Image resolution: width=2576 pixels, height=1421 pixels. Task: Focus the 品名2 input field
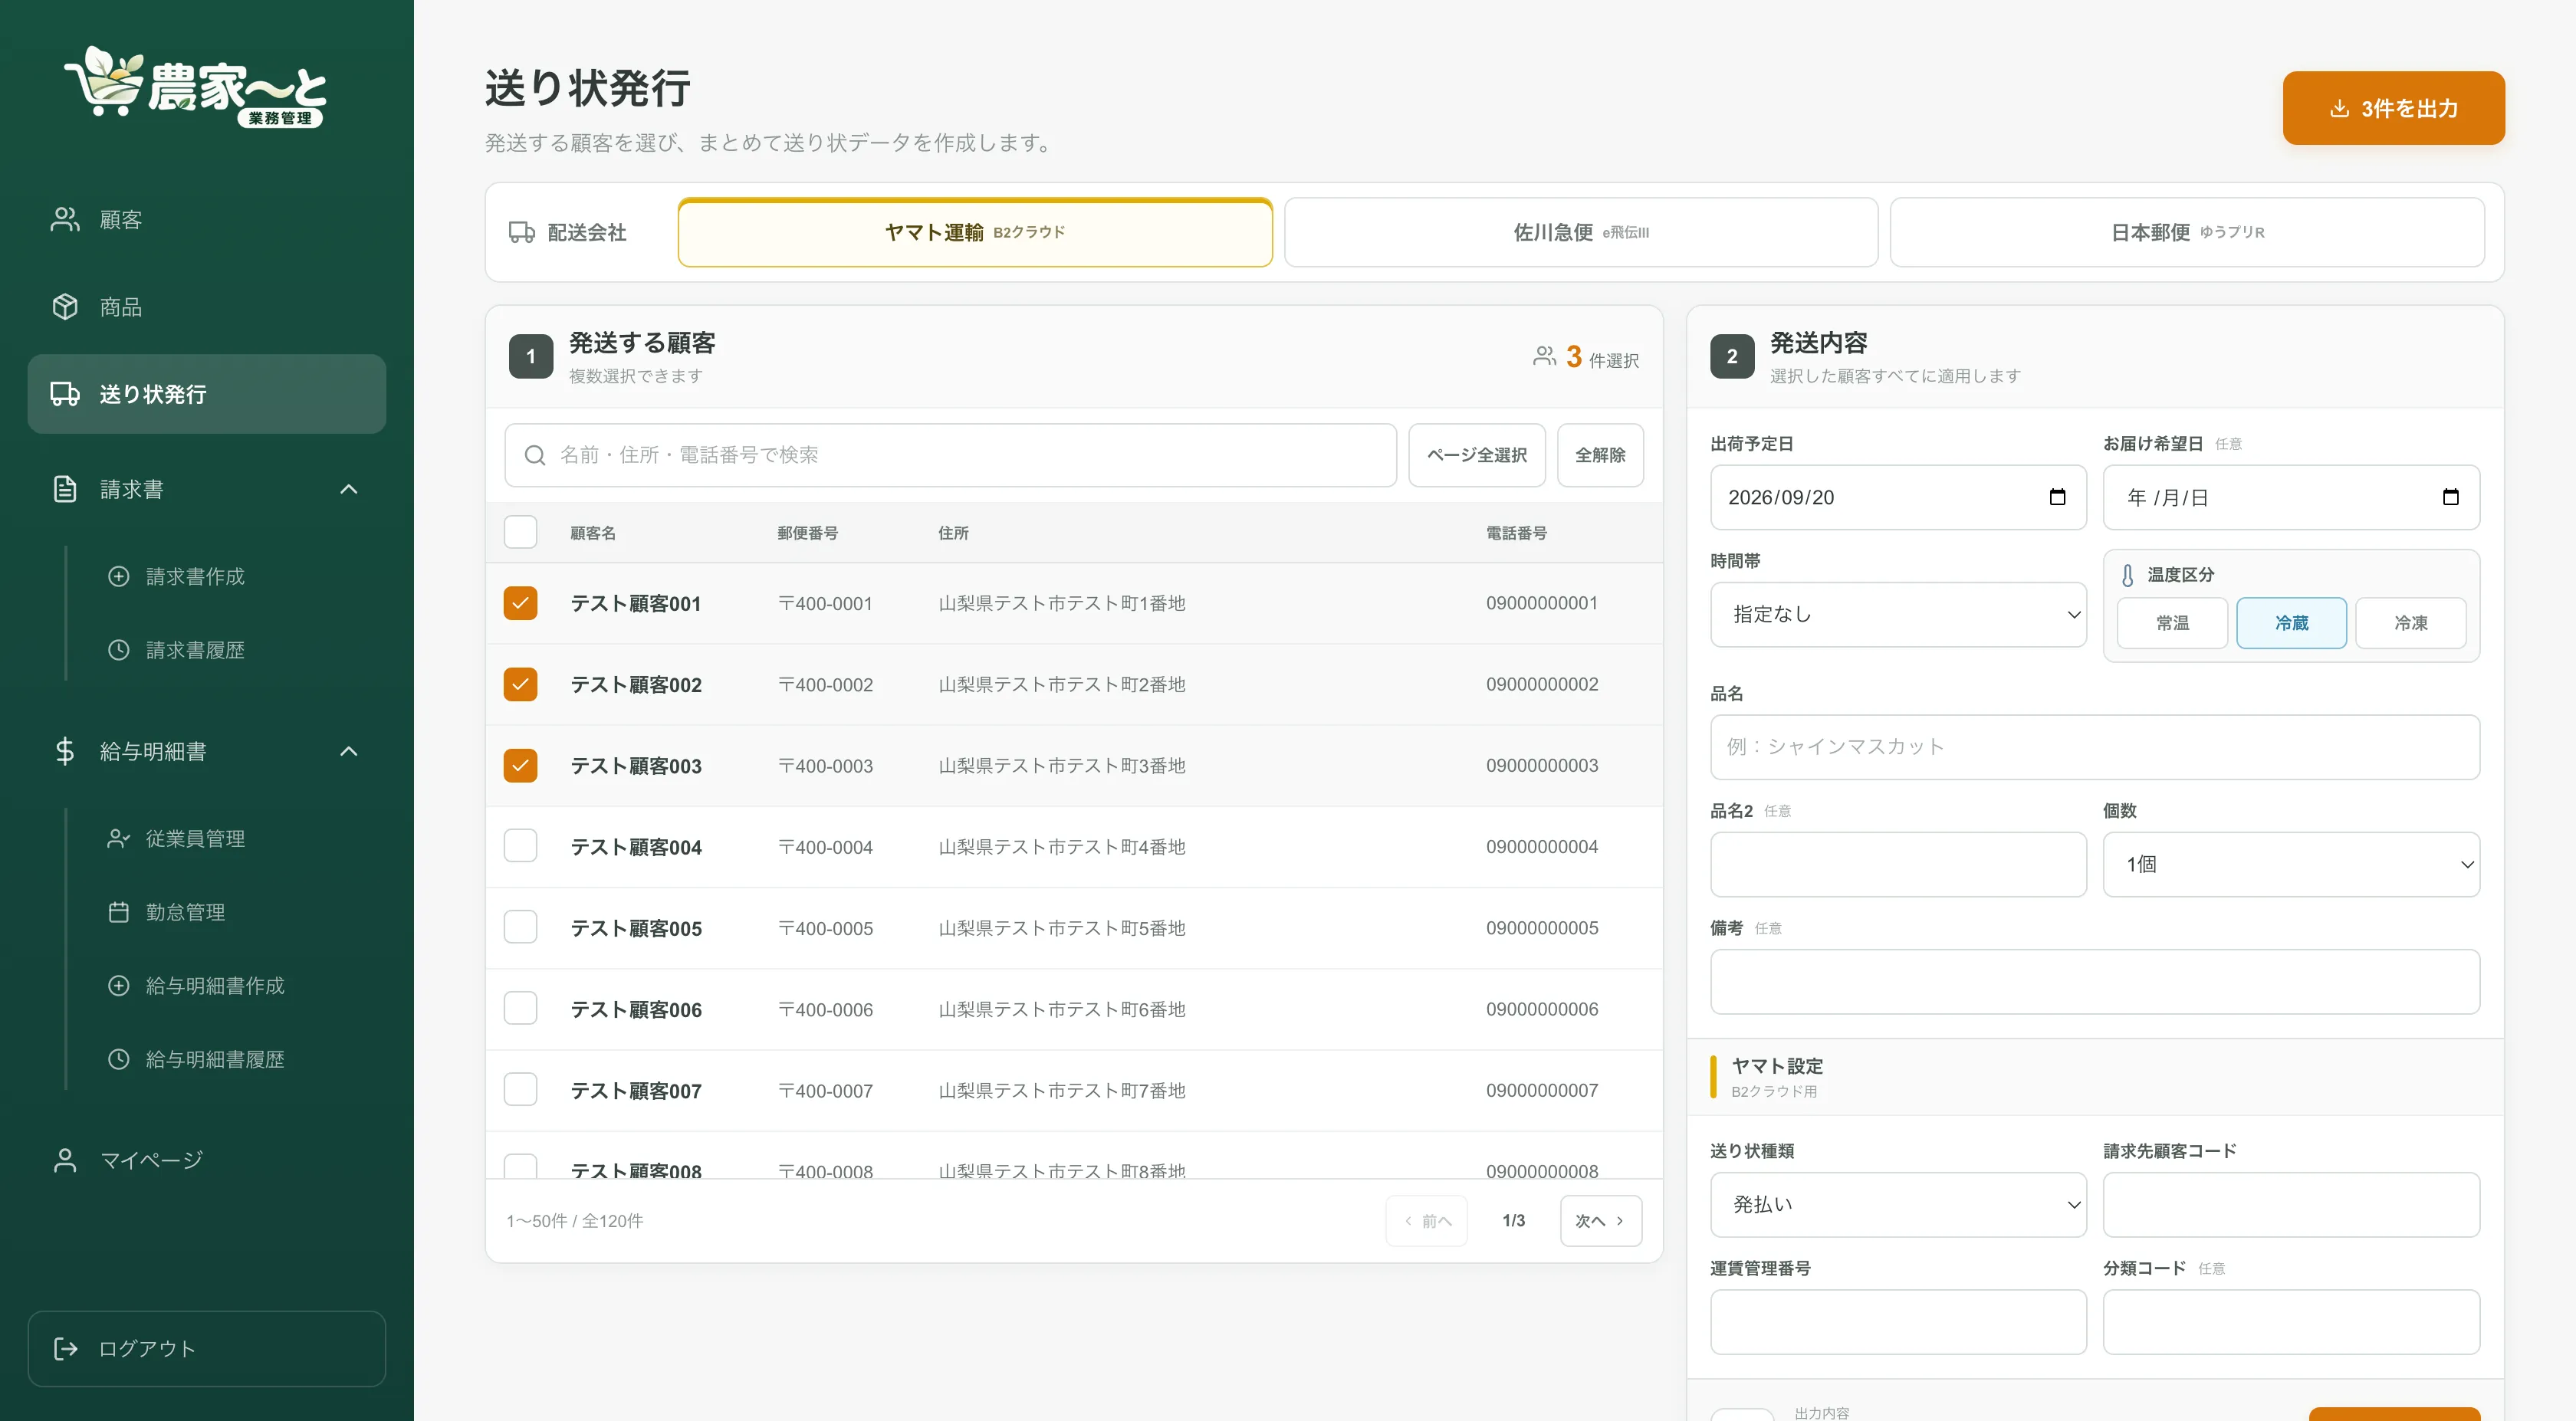1898,864
